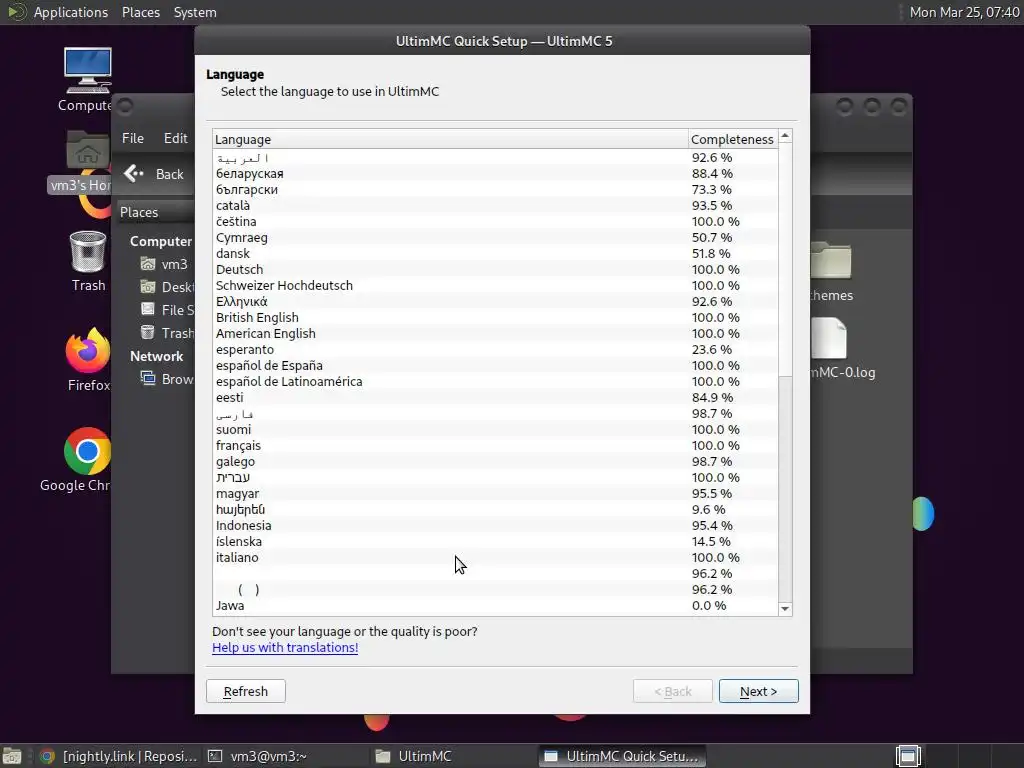The width and height of the screenshot is (1024, 768).
Task: Open the UltimMC-0.log file icon
Action: click(829, 338)
